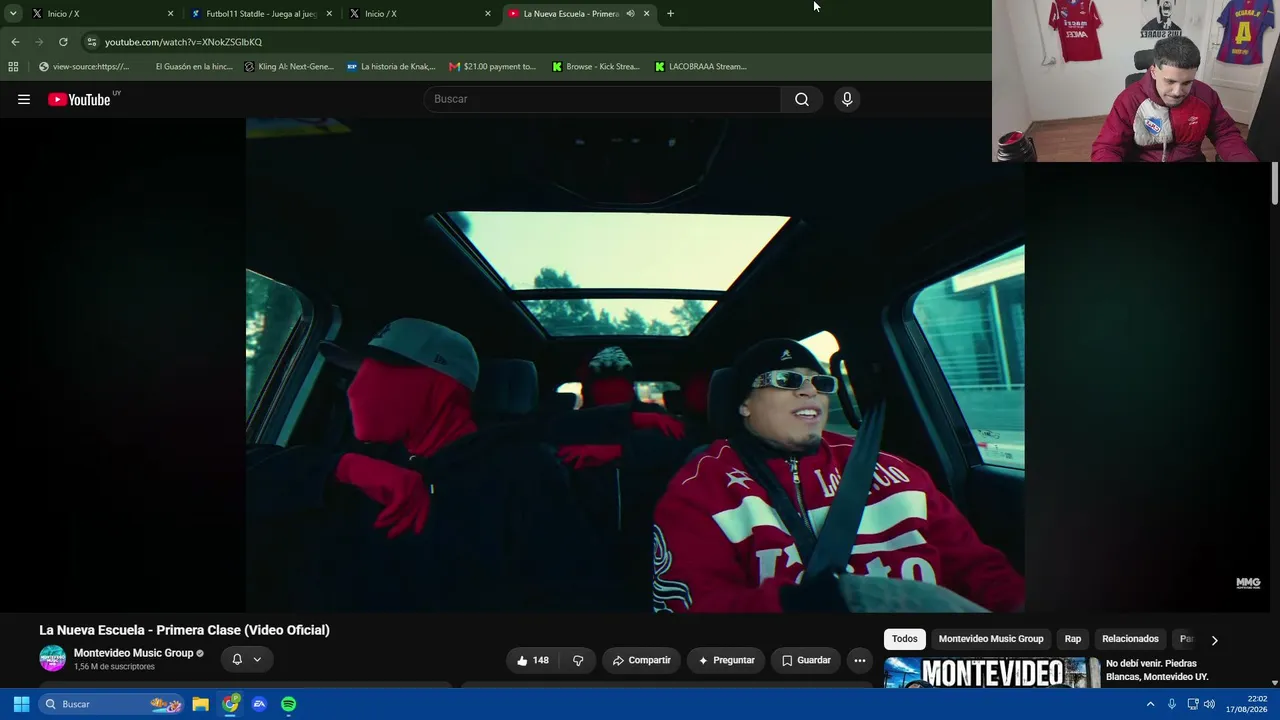Select the Todos filter chip
The height and width of the screenshot is (720, 1280).
(x=905, y=639)
